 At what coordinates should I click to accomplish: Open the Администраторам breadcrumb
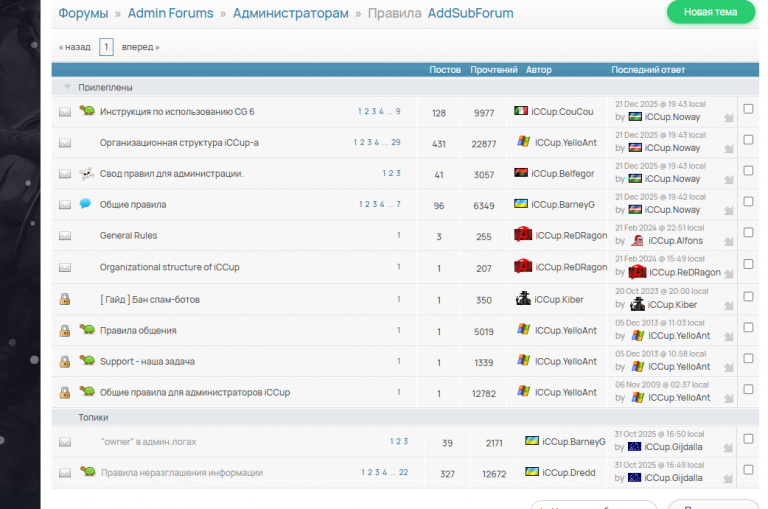(x=290, y=13)
